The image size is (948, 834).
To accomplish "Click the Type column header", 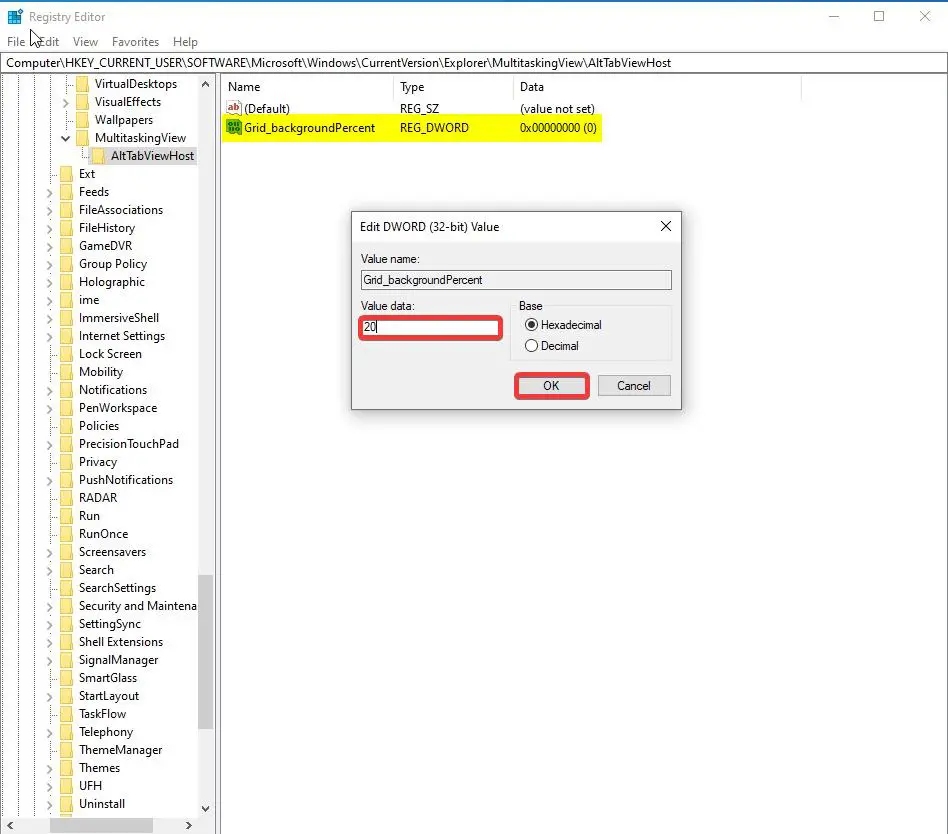I will pyautogui.click(x=453, y=87).
